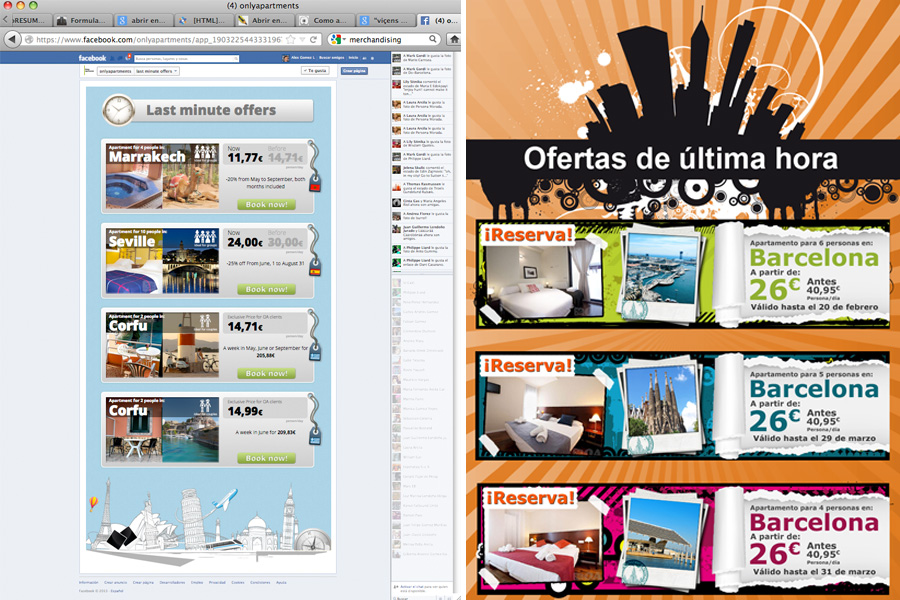This screenshot has height=600, width=900.
Task: Bookmark this page with the star icon
Action: tap(291, 39)
